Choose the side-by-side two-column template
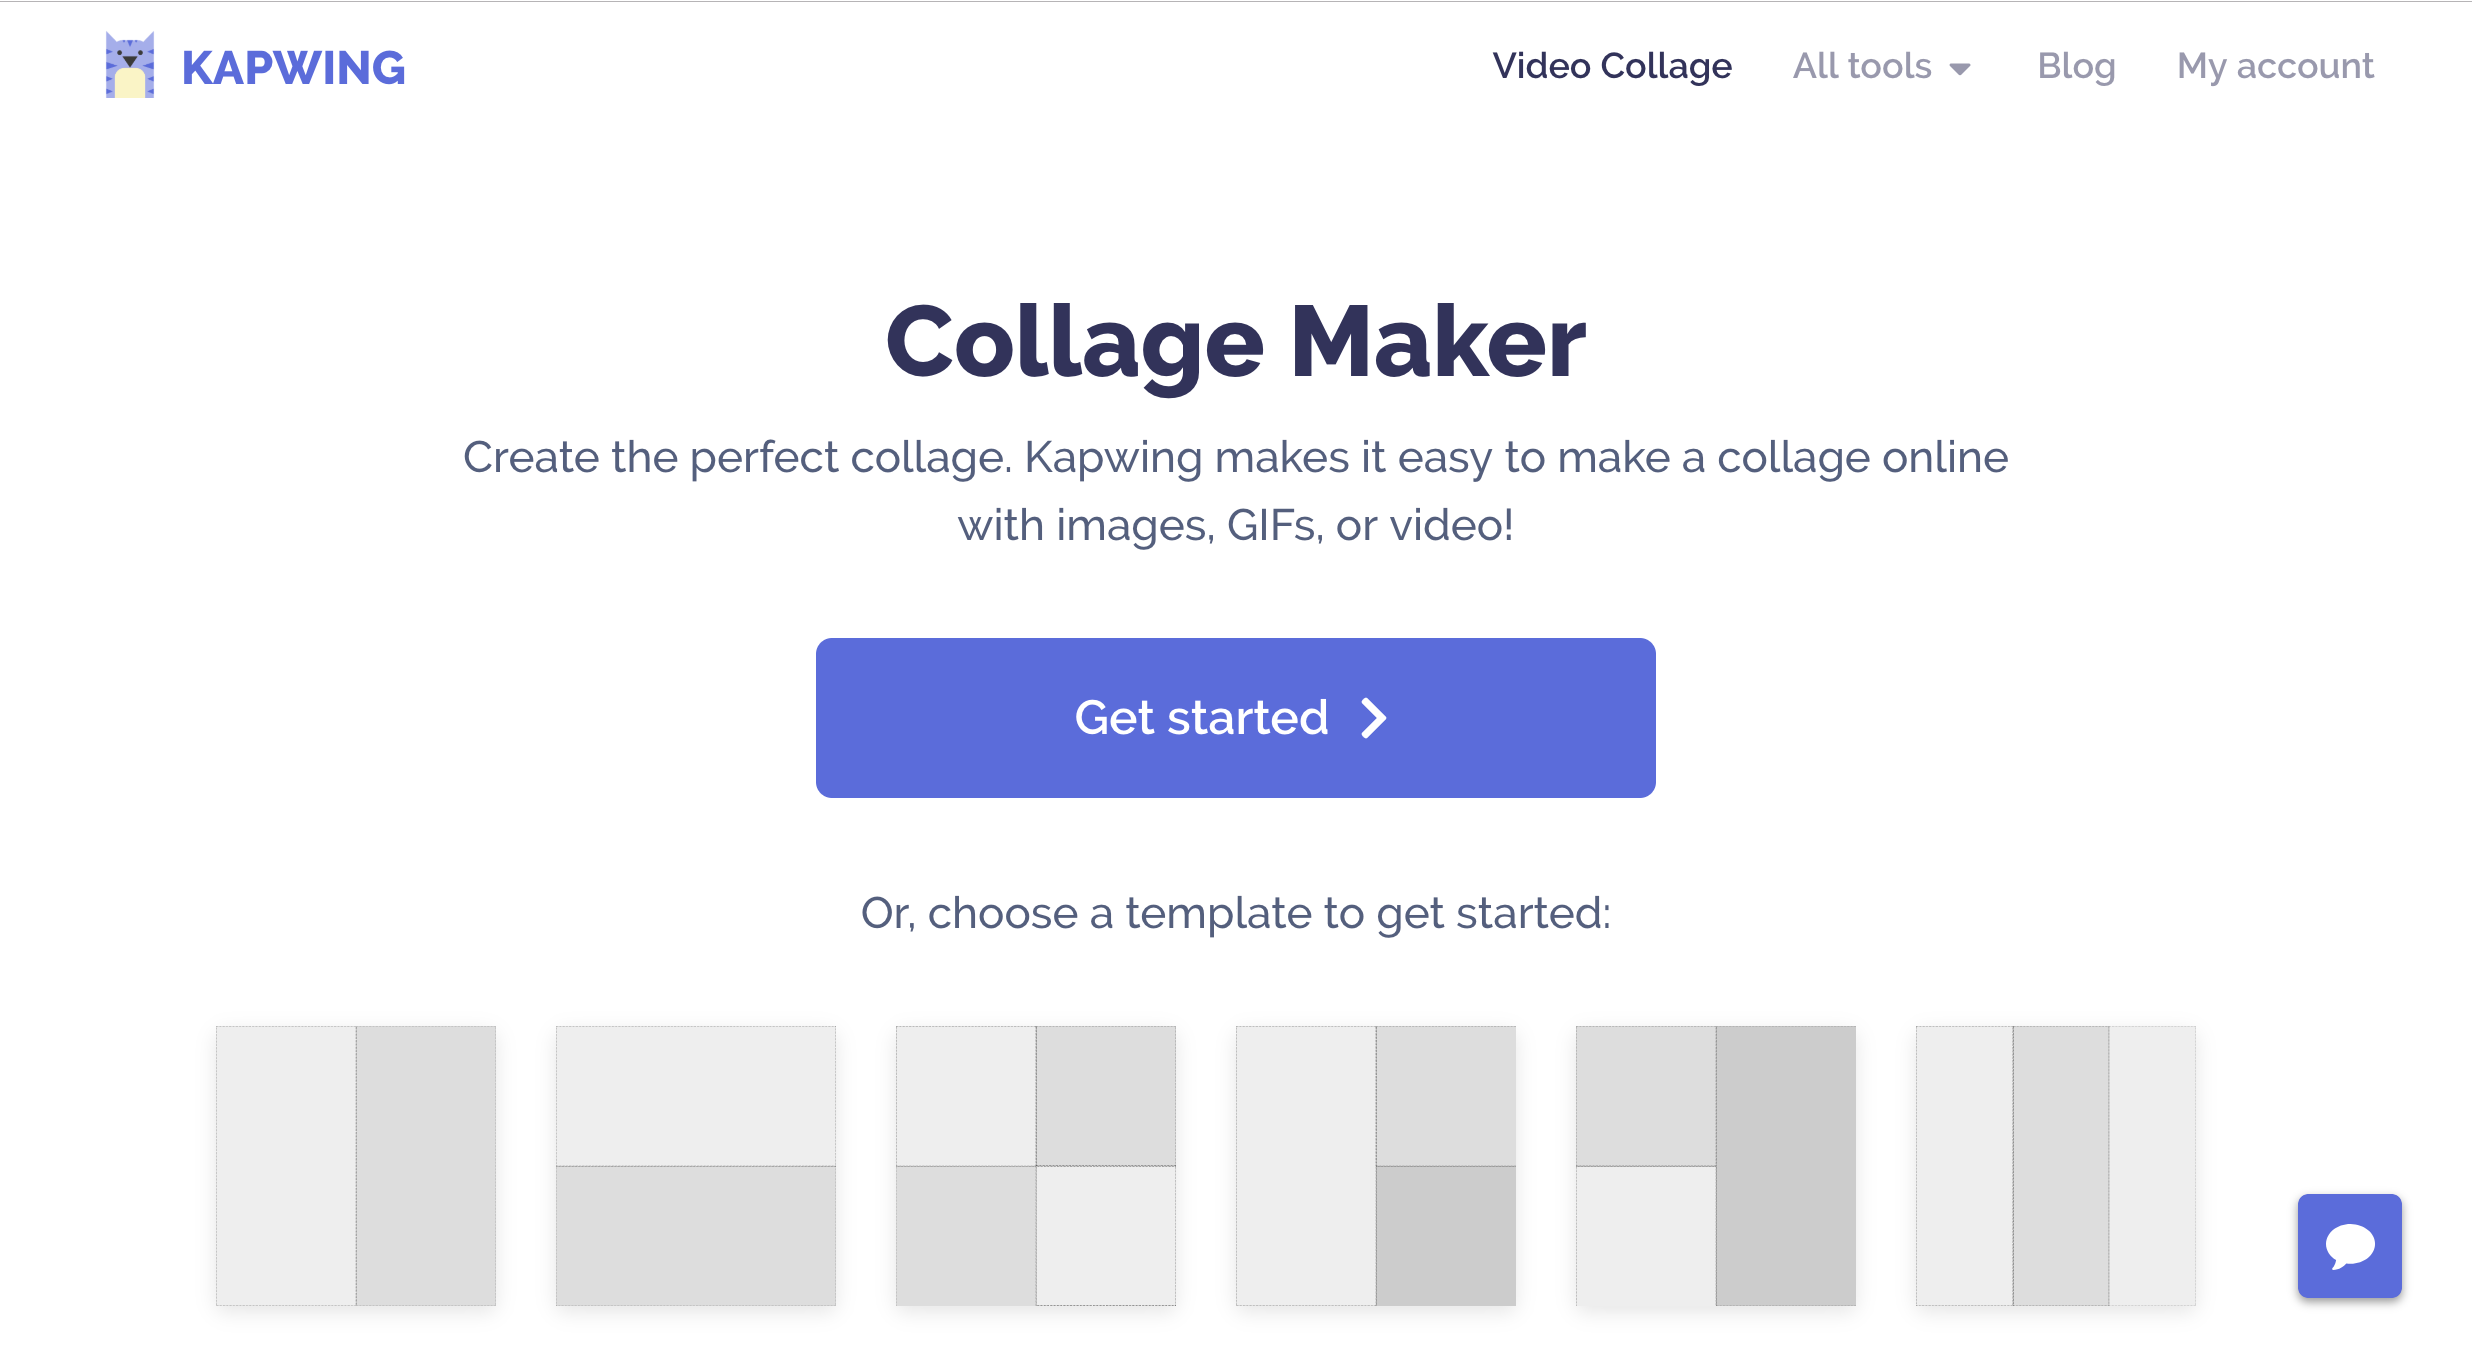This screenshot has width=2472, height=1366. point(356,1166)
